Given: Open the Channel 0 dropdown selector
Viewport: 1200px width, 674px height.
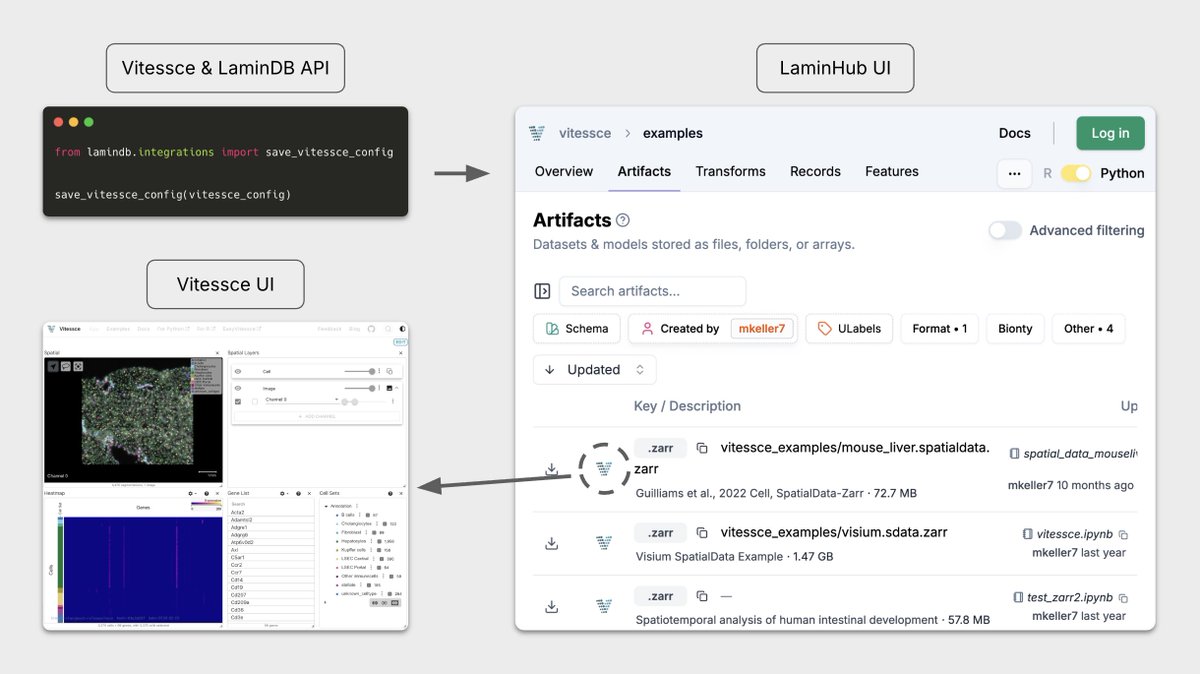Looking at the screenshot, I should (x=302, y=400).
